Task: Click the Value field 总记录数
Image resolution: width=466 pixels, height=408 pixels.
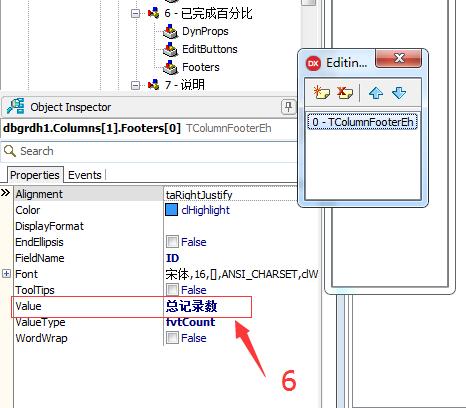Action: (x=191, y=306)
